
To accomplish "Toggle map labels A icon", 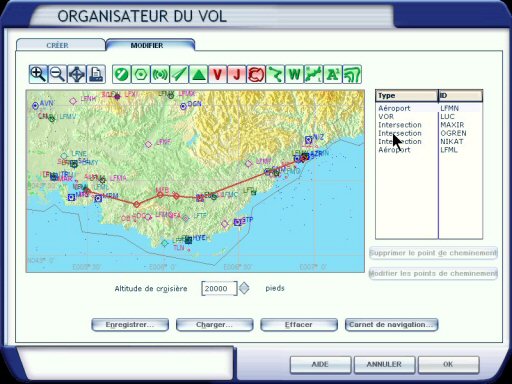I will point(333,74).
